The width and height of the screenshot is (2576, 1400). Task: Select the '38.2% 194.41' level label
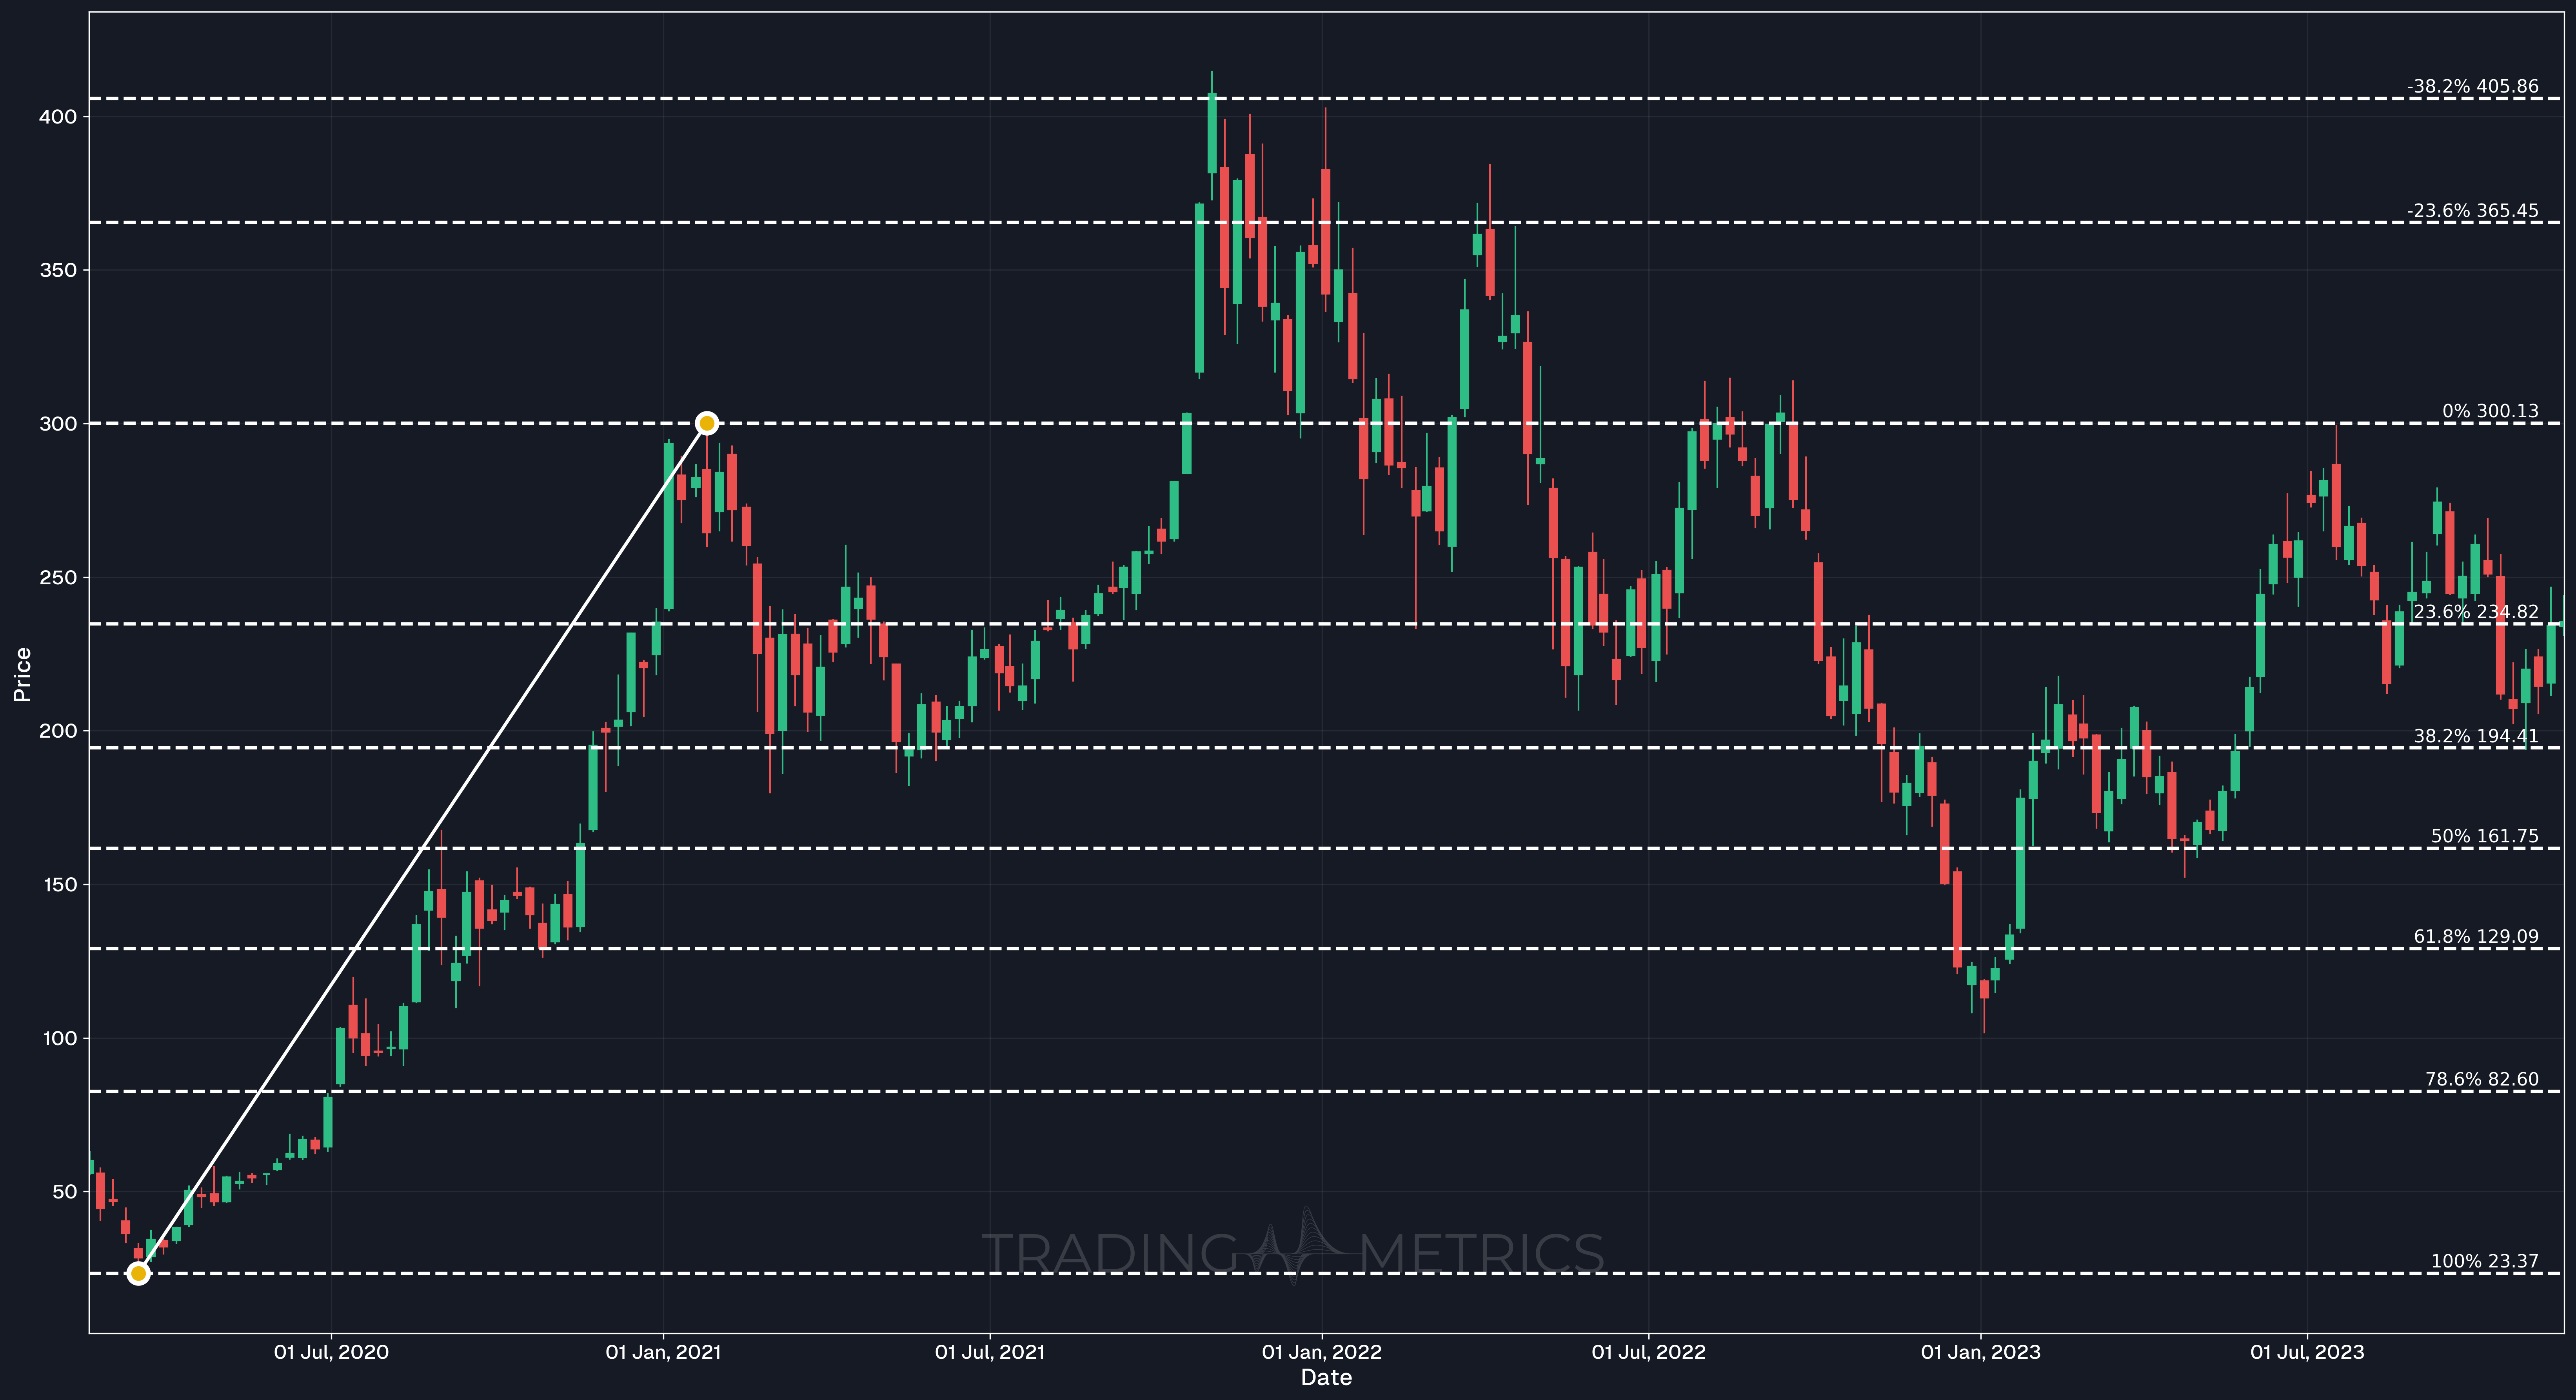pyautogui.click(x=2476, y=736)
